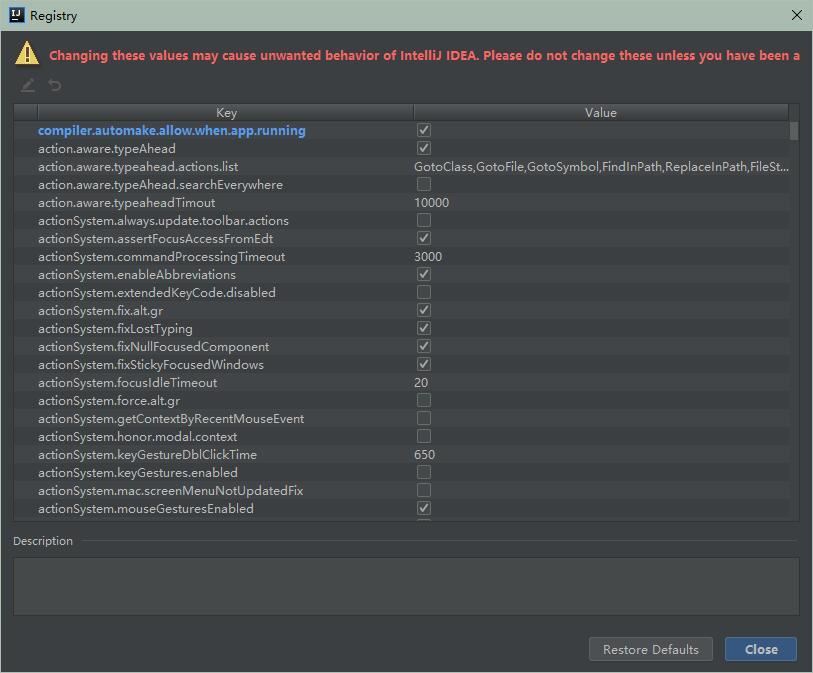Click the revert changes arrow icon

tap(55, 85)
